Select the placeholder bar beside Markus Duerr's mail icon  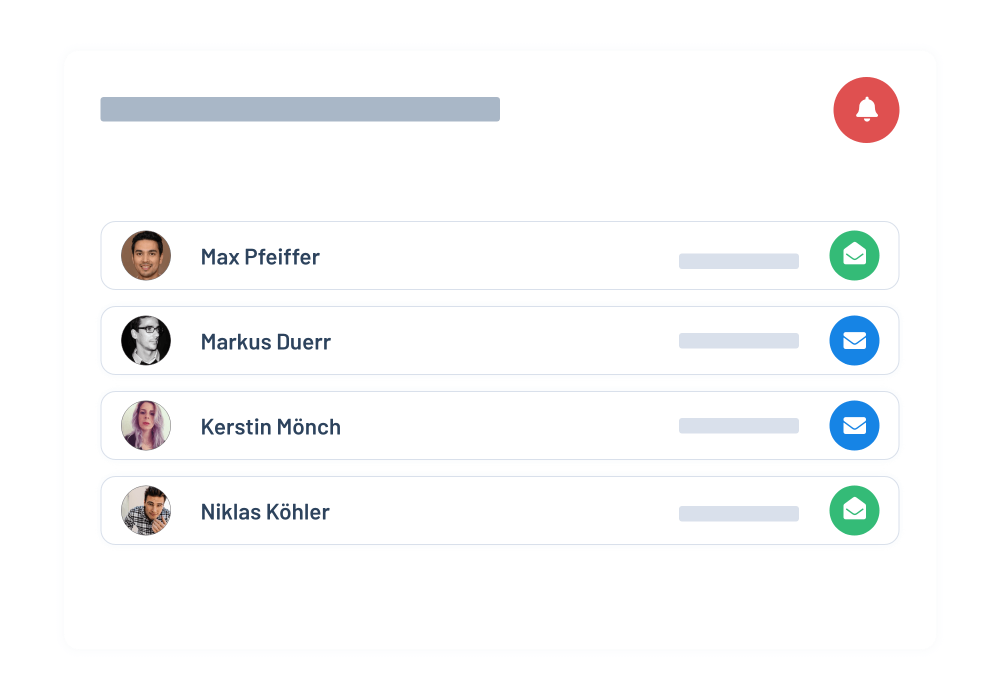[x=738, y=341]
